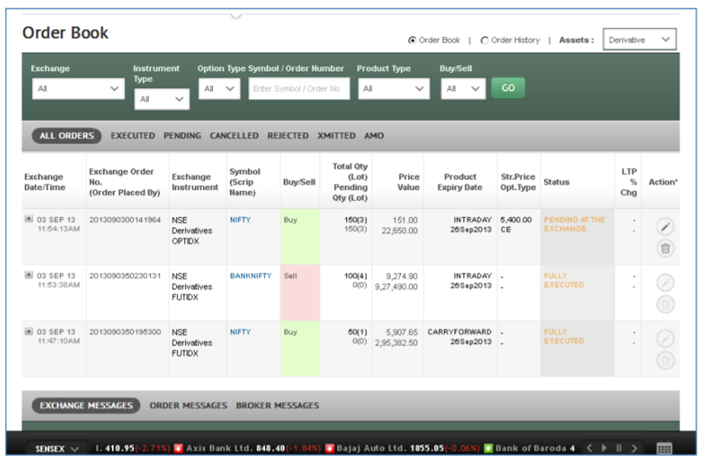Switch to the REJECTED tab
The image size is (702, 463).
click(x=288, y=136)
